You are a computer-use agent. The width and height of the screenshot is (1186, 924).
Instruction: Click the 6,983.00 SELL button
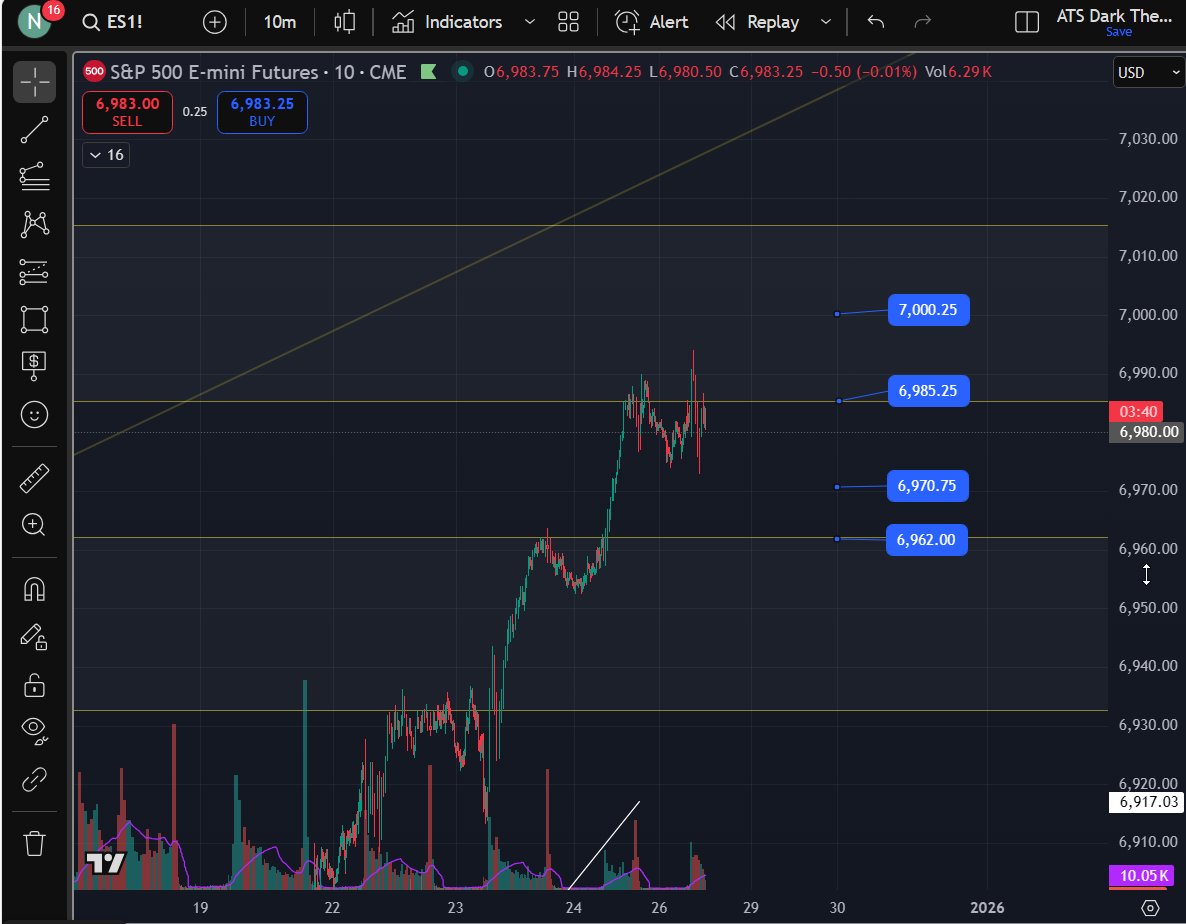click(127, 112)
